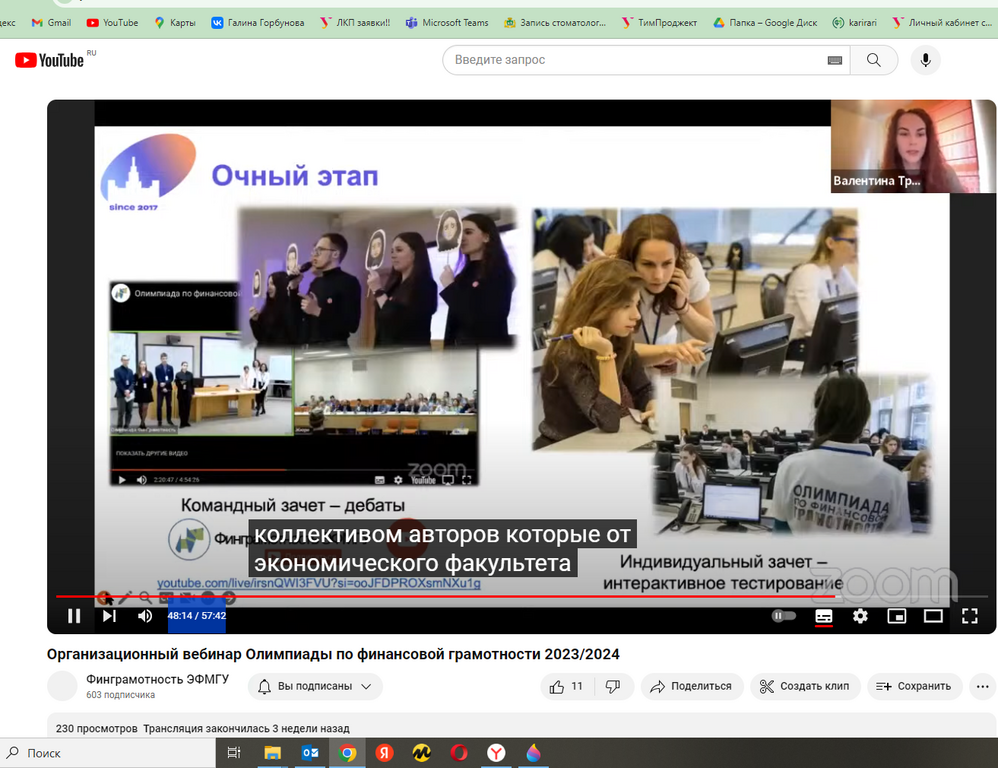
Task: Open the Папка – Google Диск bookmark
Action: 765,23
